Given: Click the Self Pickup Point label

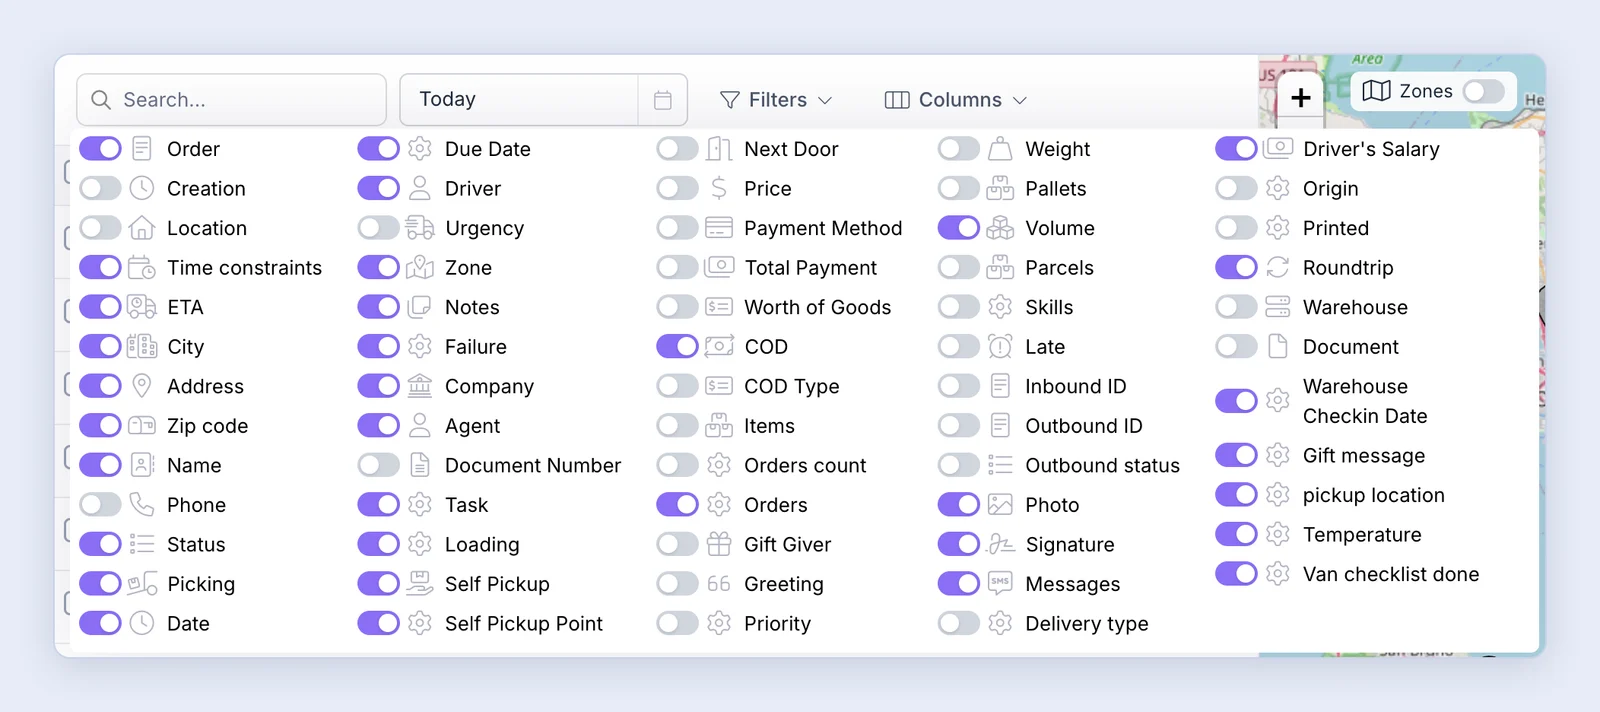Looking at the screenshot, I should click(x=524, y=623).
